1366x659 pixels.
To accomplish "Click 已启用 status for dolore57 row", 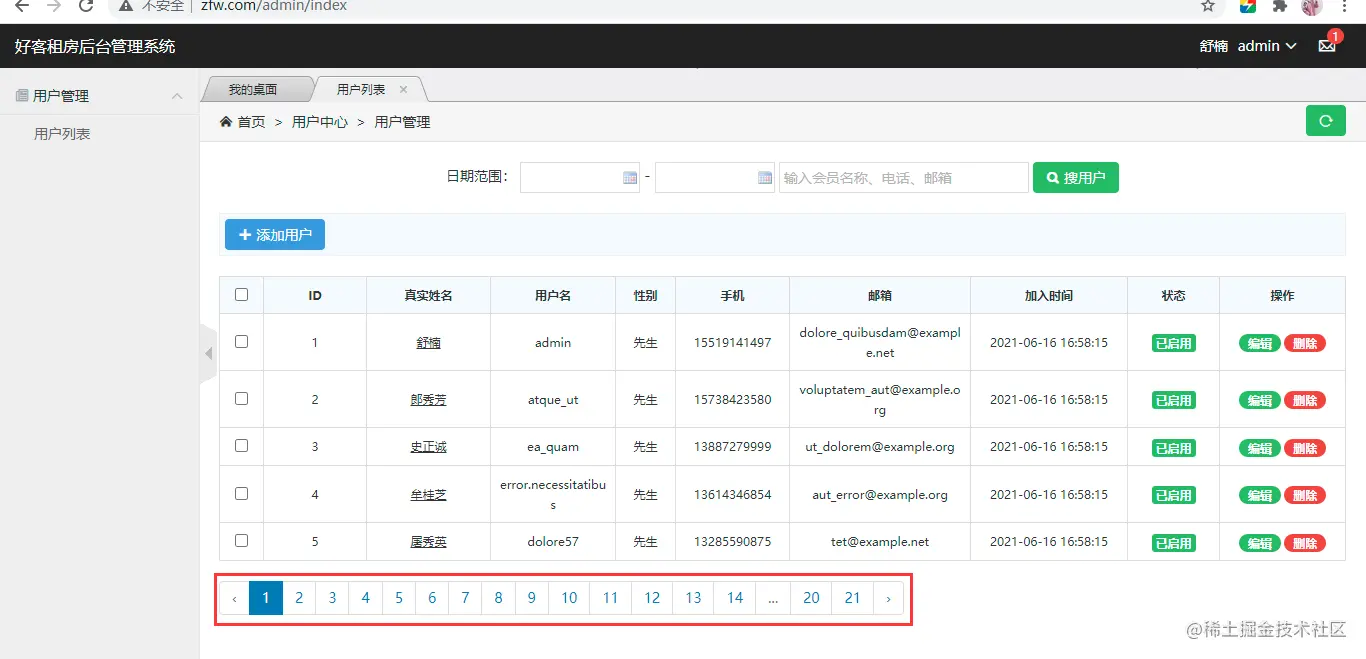I will 1173,543.
